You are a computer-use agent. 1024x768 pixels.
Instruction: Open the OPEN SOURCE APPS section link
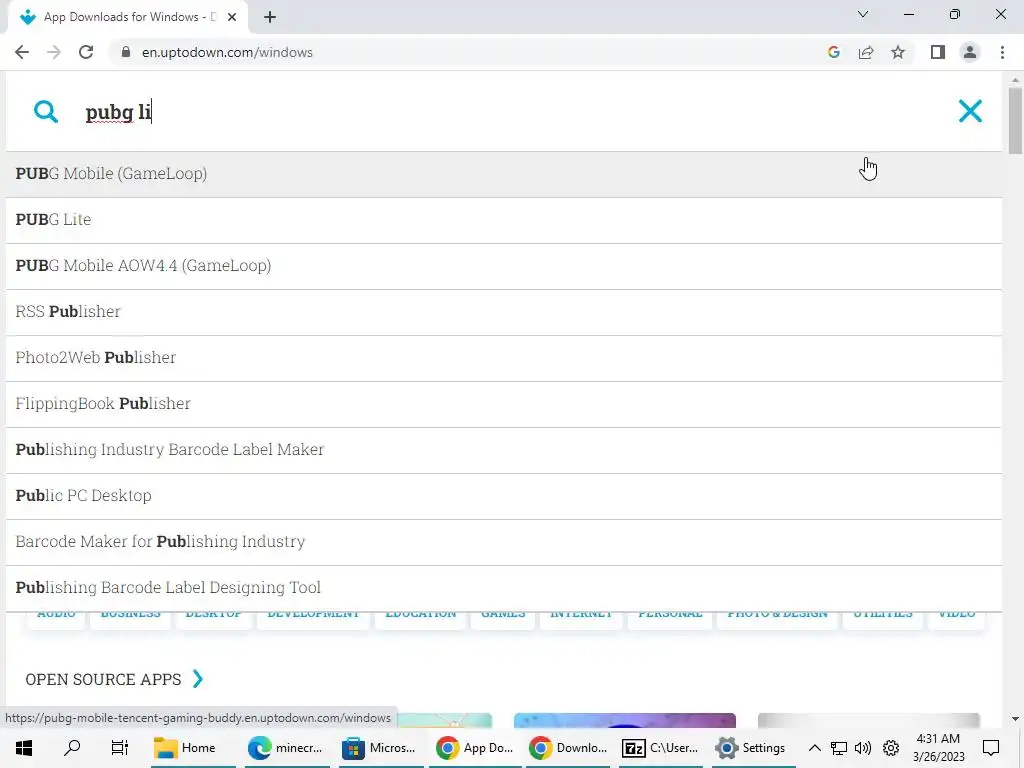103,679
